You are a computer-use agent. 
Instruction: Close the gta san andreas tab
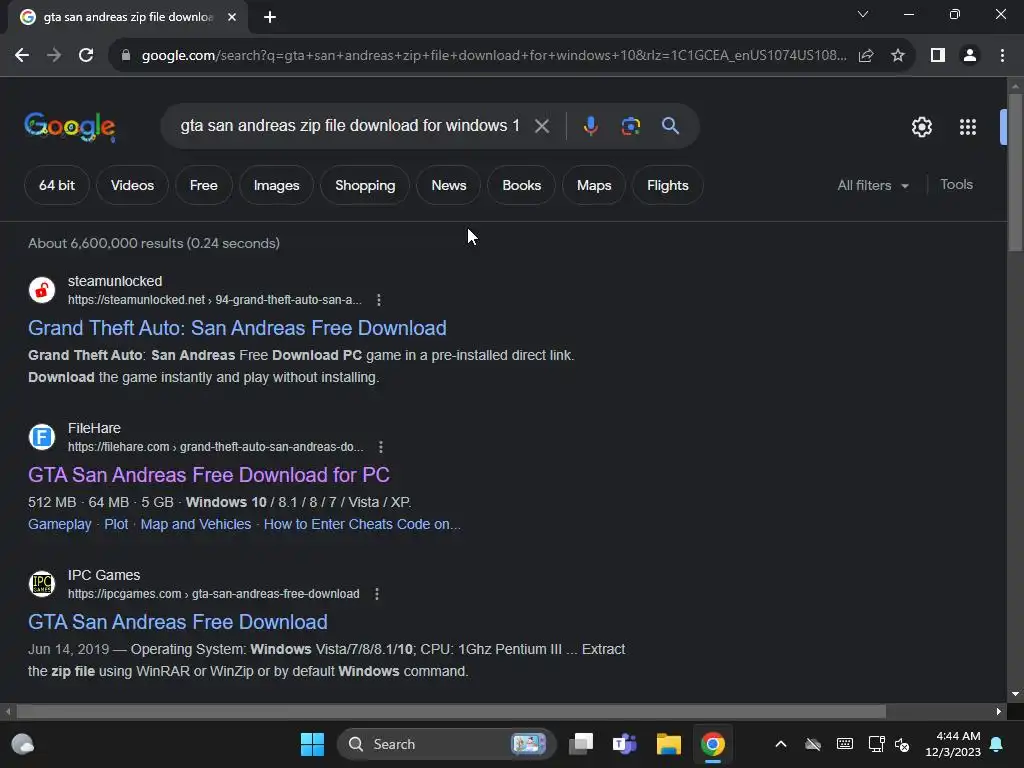tap(232, 17)
